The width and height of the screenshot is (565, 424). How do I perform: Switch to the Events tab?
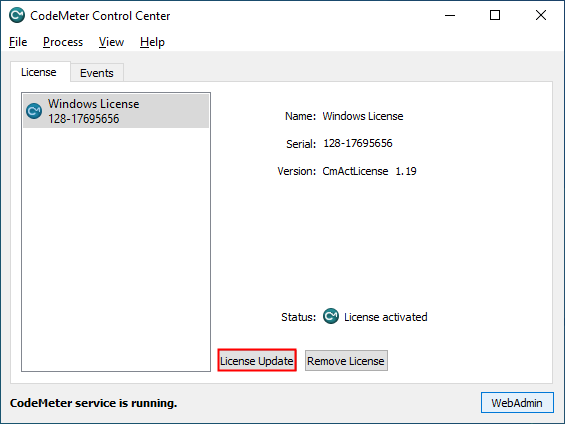[97, 73]
